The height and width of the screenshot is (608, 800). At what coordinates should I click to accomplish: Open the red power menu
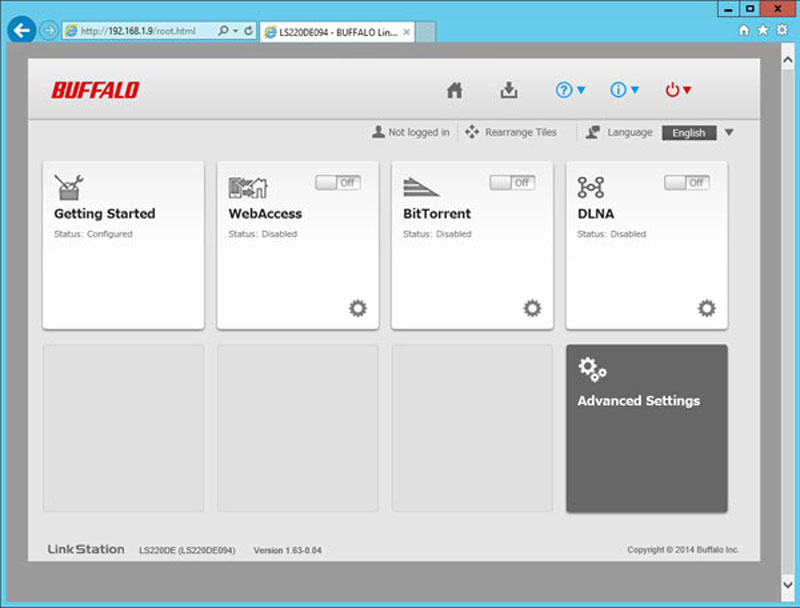[678, 90]
